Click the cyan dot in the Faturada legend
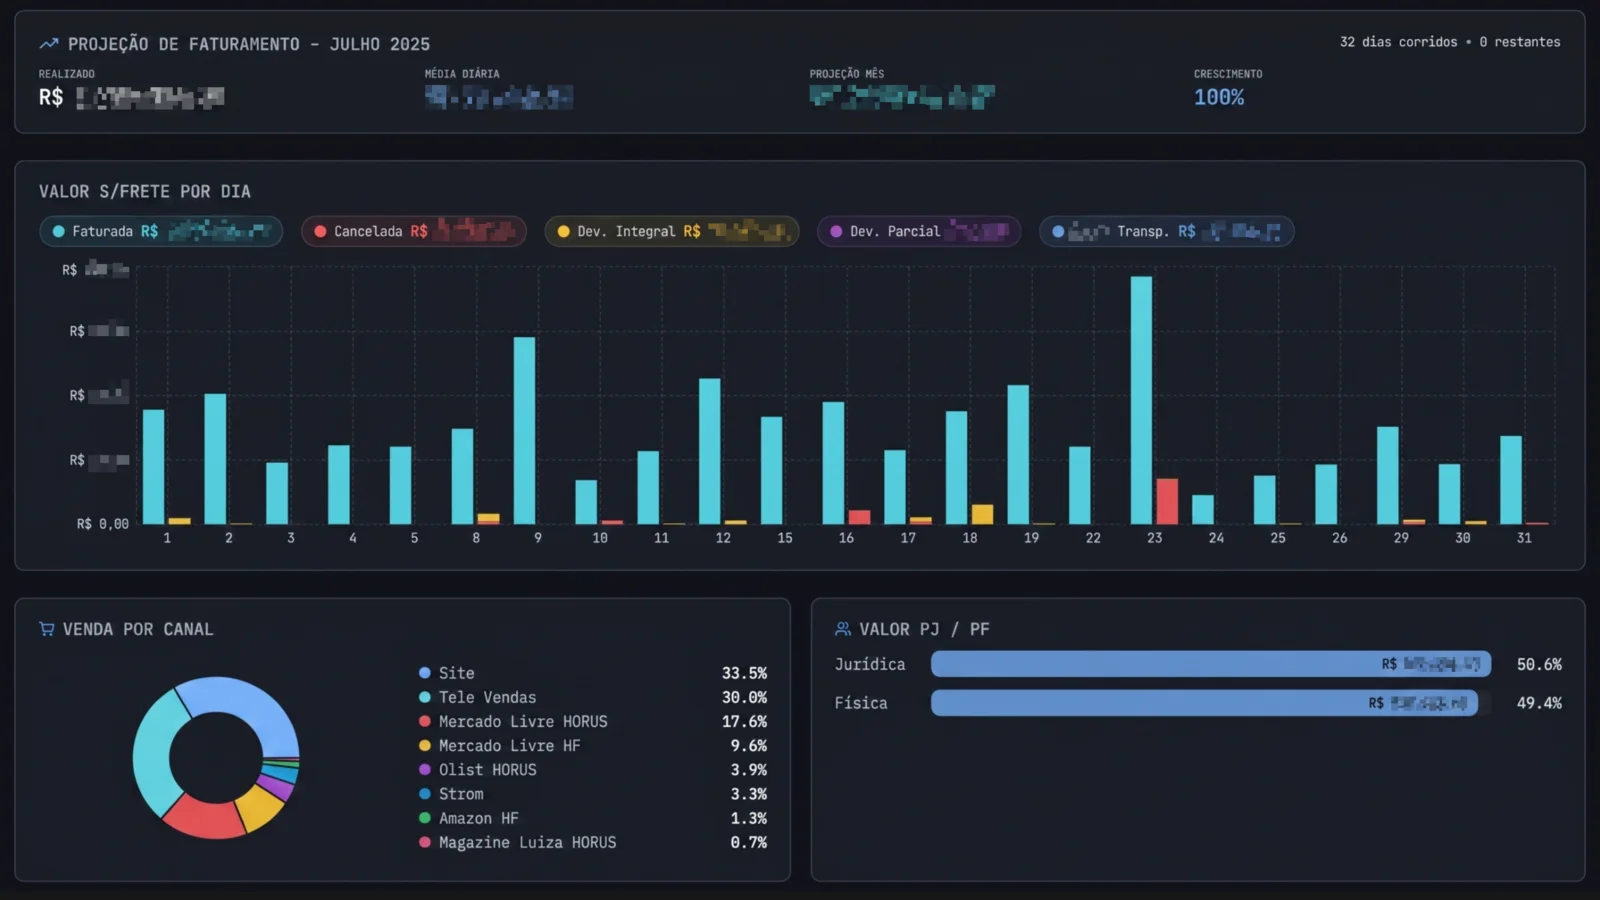 click(59, 231)
